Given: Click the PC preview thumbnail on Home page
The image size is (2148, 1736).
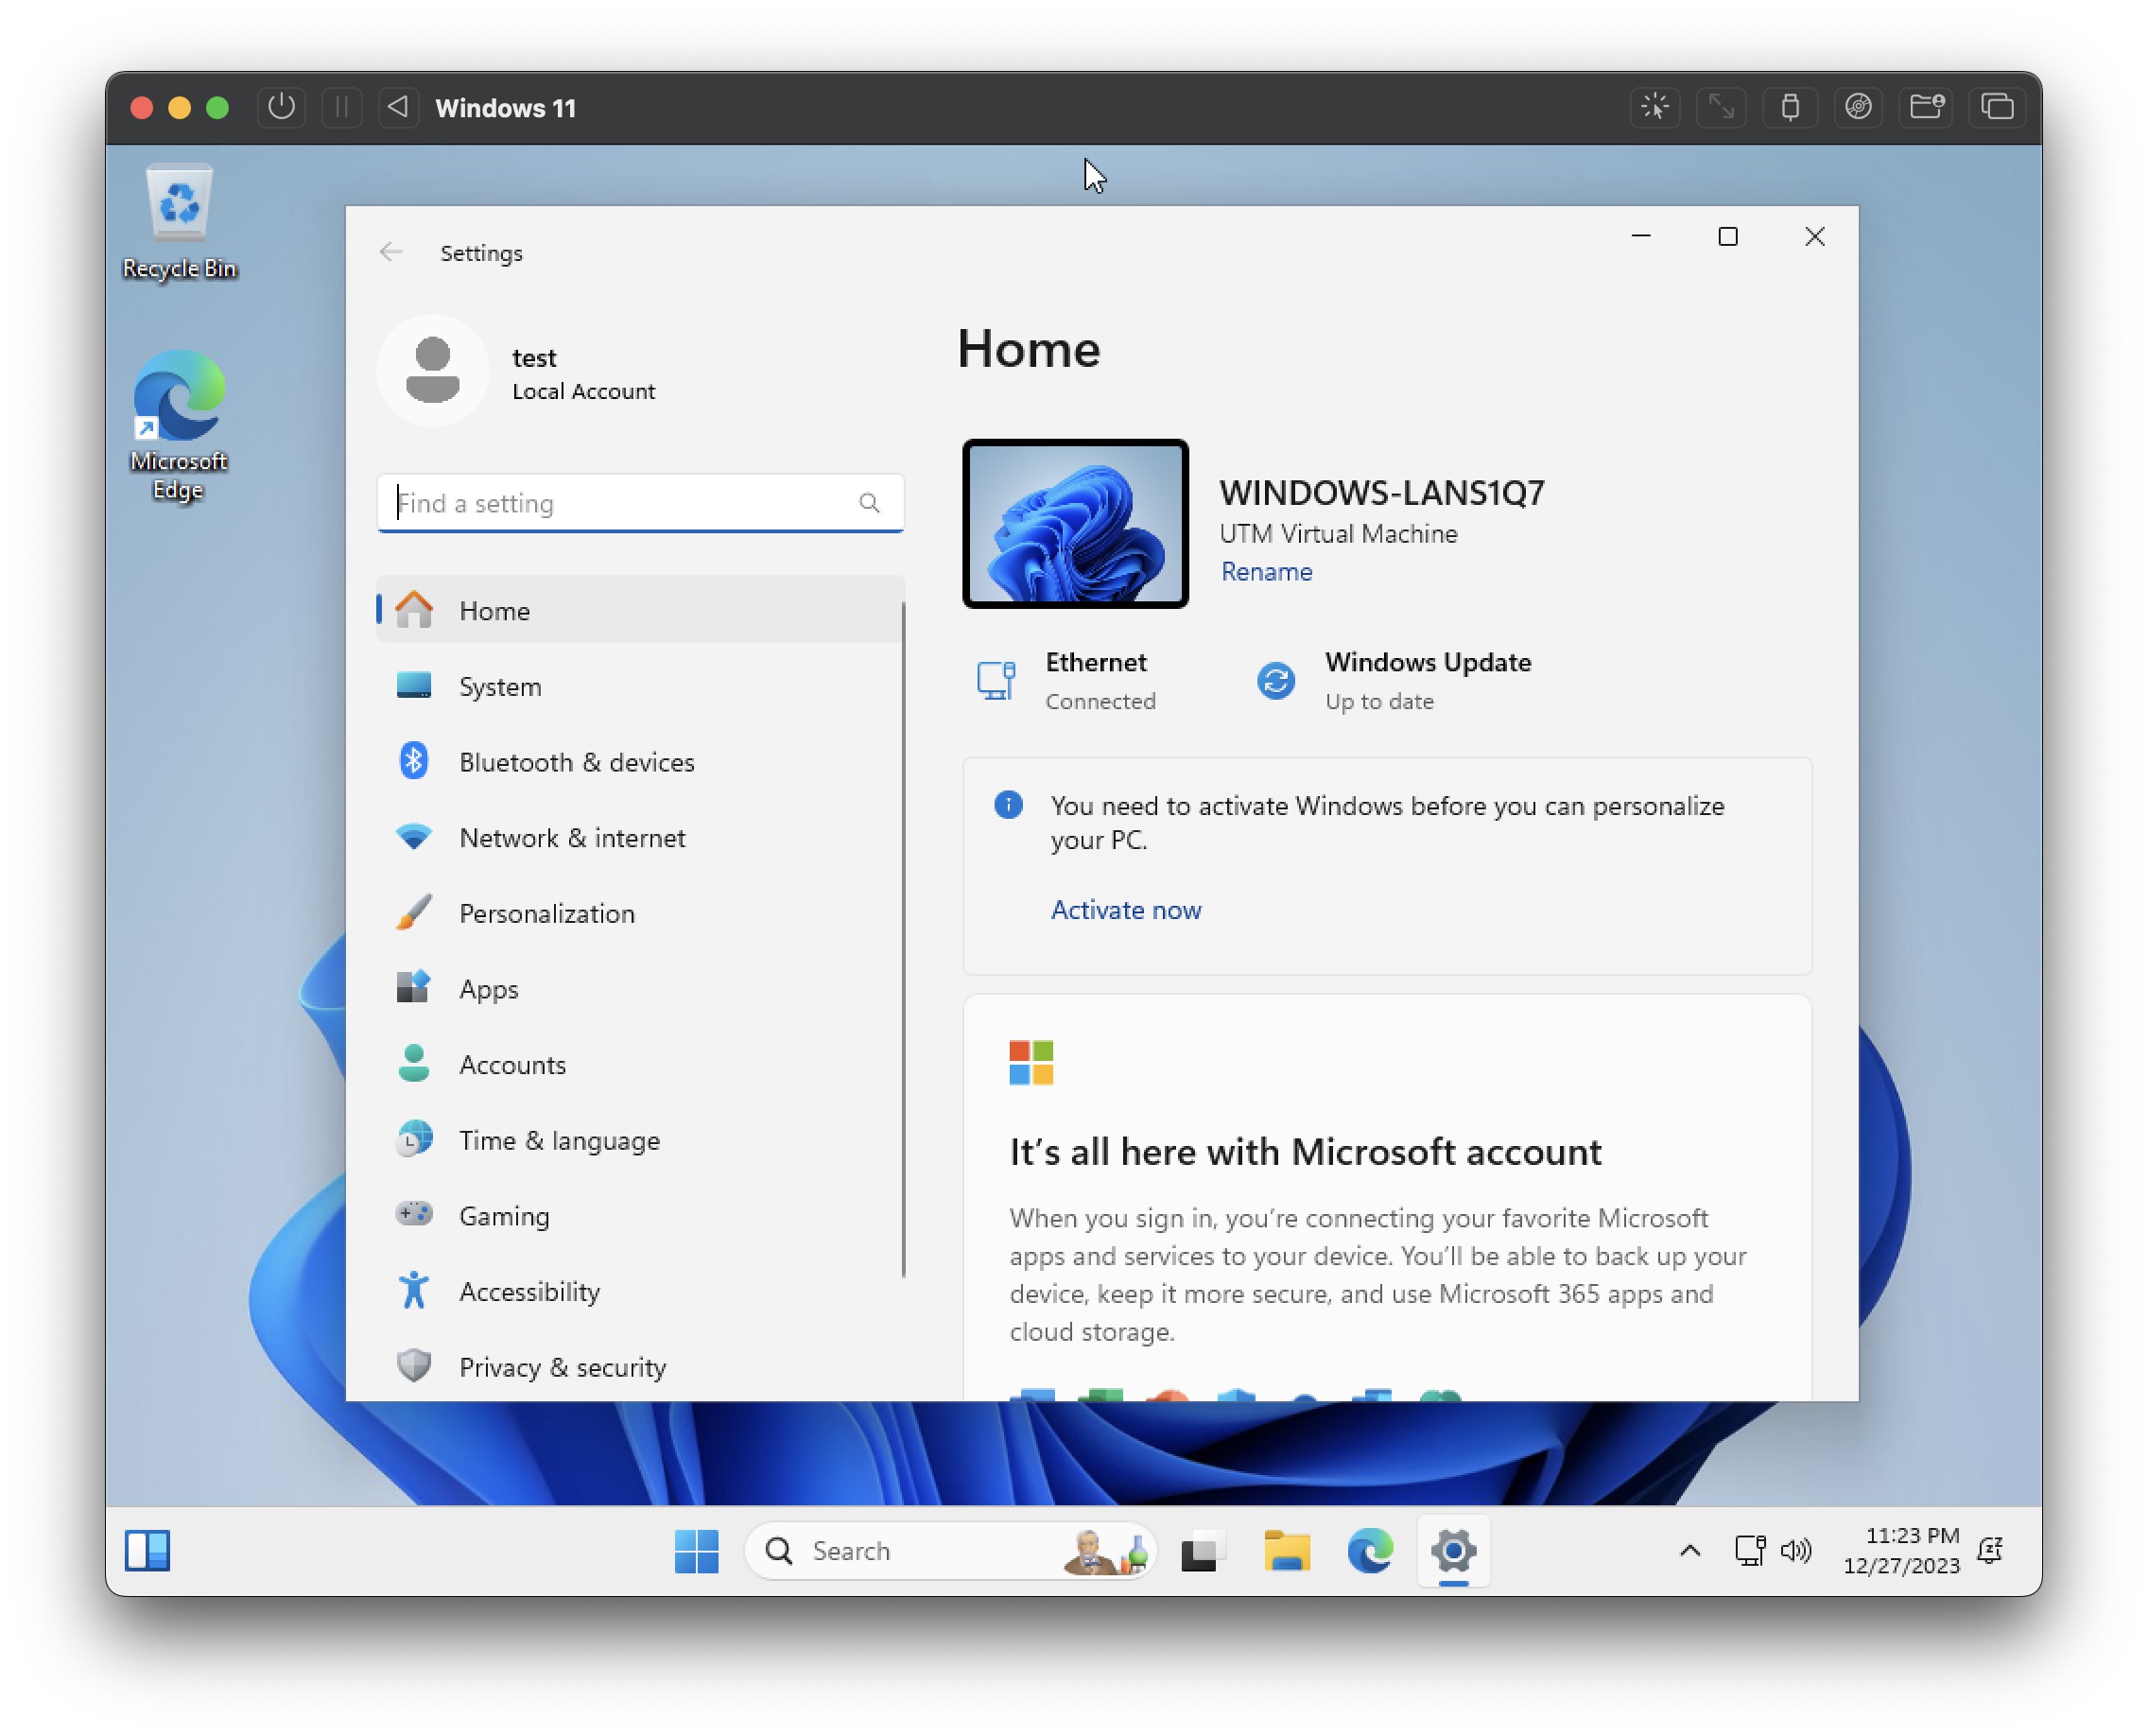Looking at the screenshot, I should coord(1074,524).
